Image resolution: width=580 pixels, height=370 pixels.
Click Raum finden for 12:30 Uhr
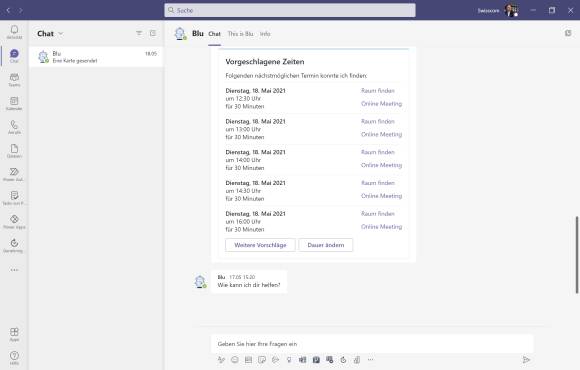pyautogui.click(x=378, y=91)
